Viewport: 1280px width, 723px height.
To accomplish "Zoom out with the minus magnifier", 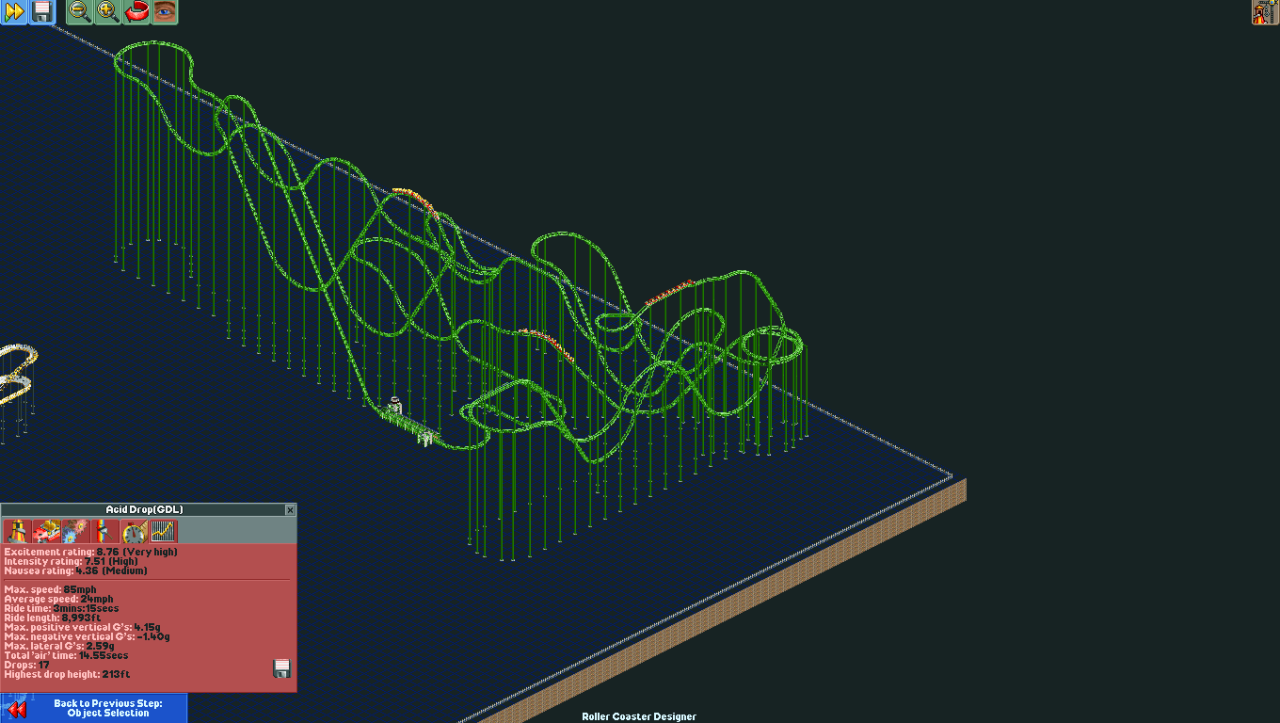I will (79, 12).
